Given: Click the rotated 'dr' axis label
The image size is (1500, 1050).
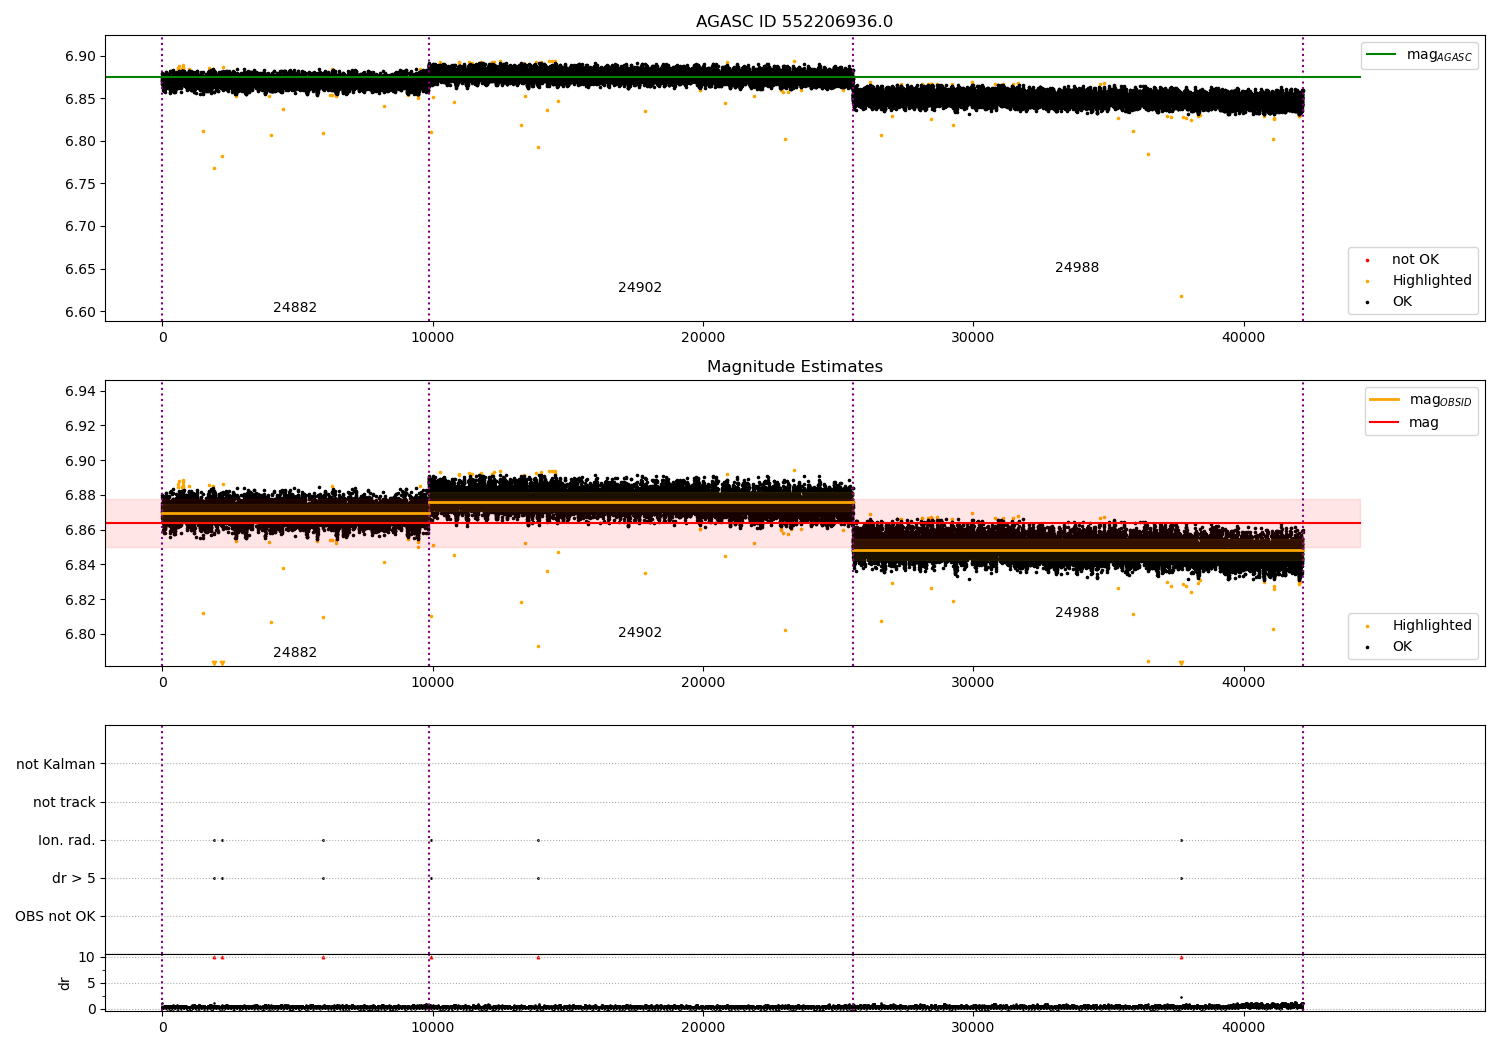Looking at the screenshot, I should click(x=65, y=983).
